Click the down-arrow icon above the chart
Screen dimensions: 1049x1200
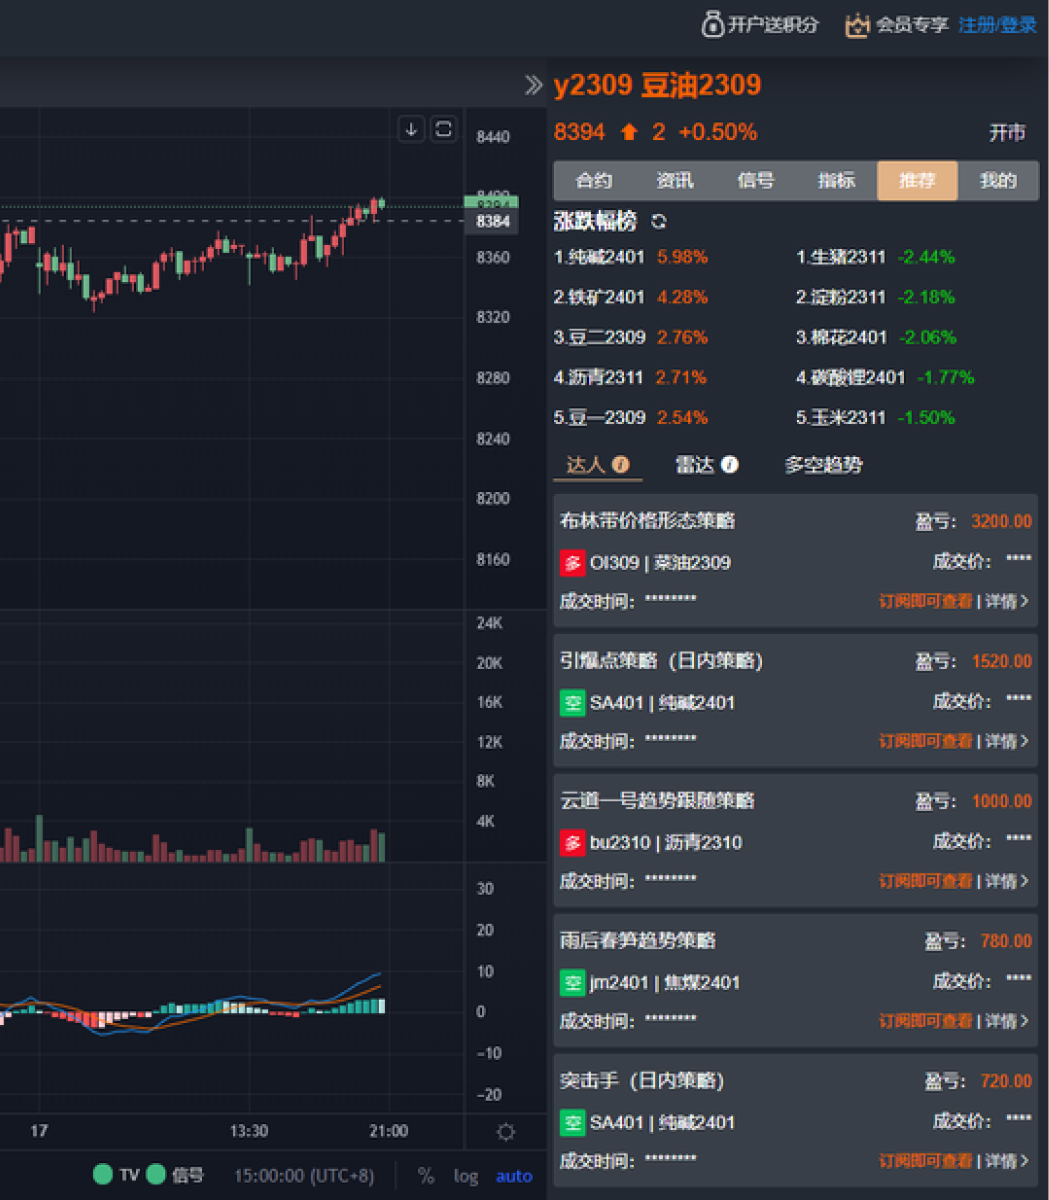tap(411, 129)
